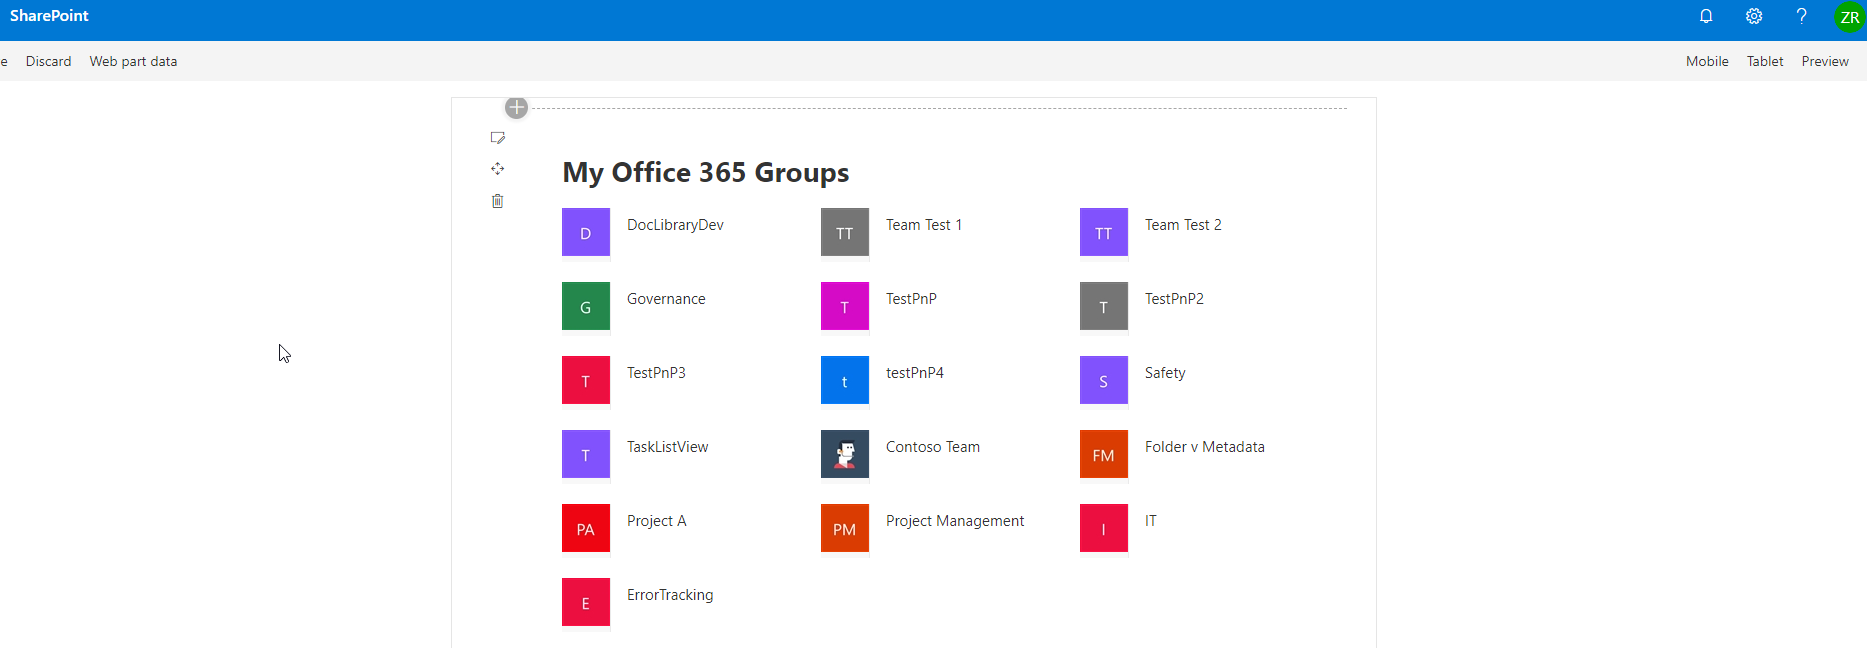Open the testPnP4 group name

point(915,373)
